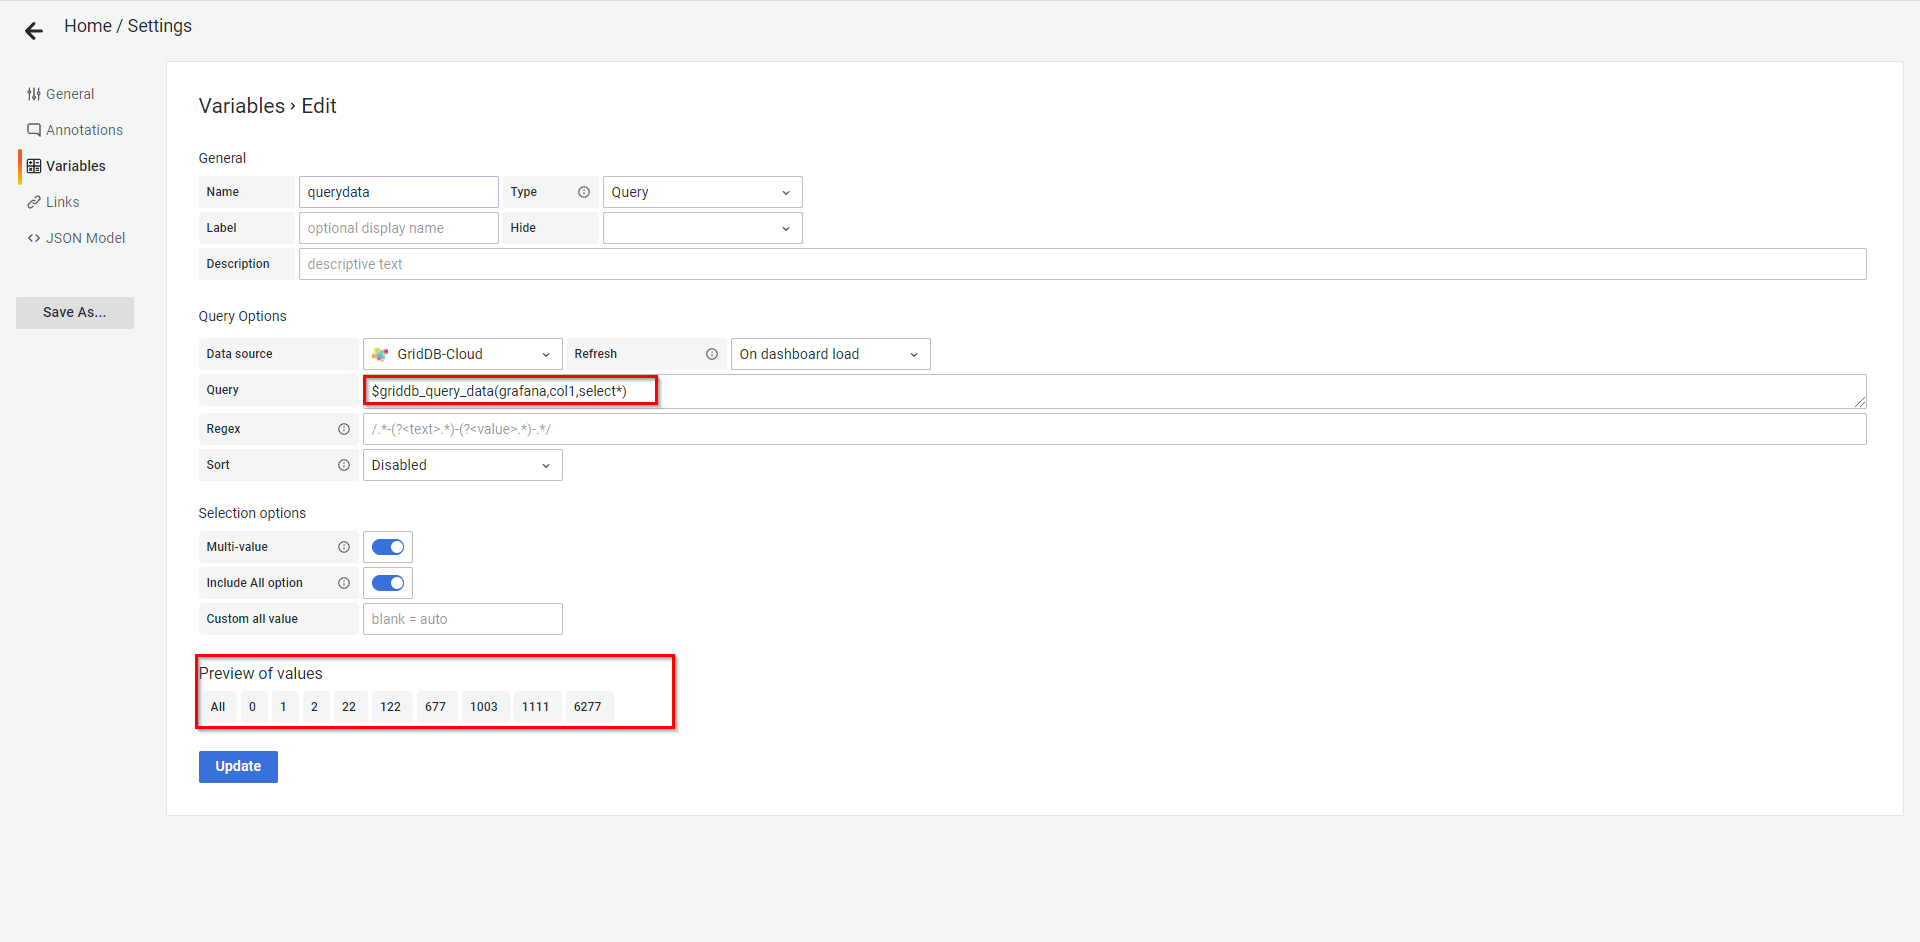1920x942 pixels.
Task: Toggle the Multi-value switch
Action: pos(388,547)
